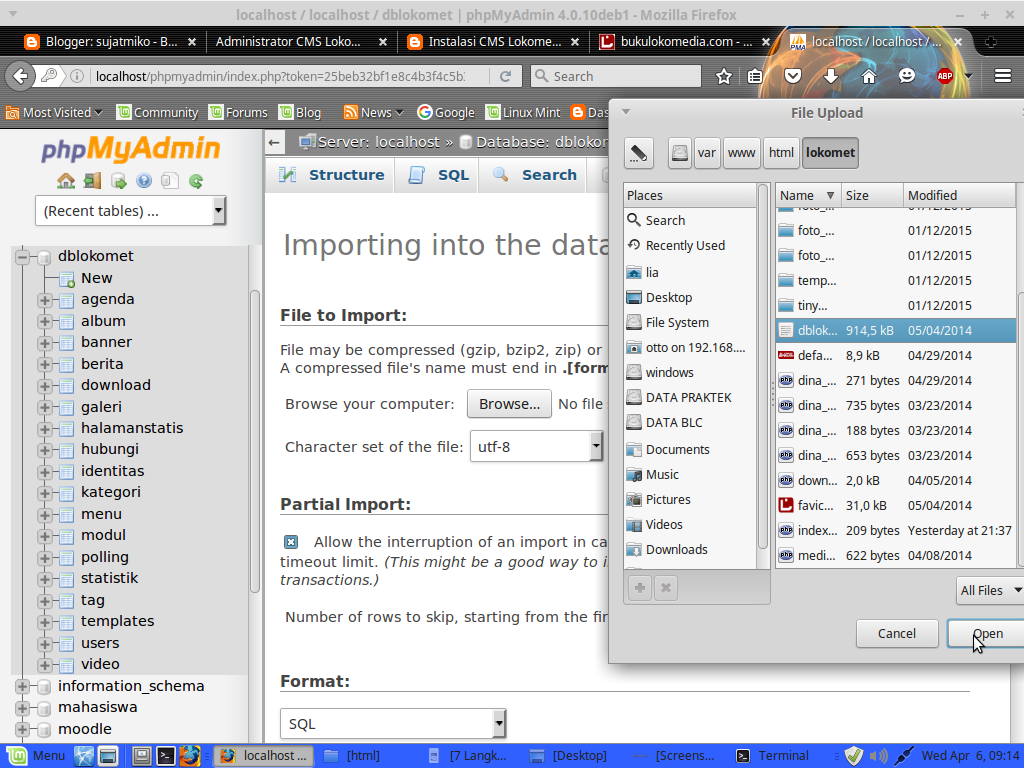Select the dblok... 914,5 kB file row
This screenshot has width=1024, height=768.
click(x=896, y=330)
